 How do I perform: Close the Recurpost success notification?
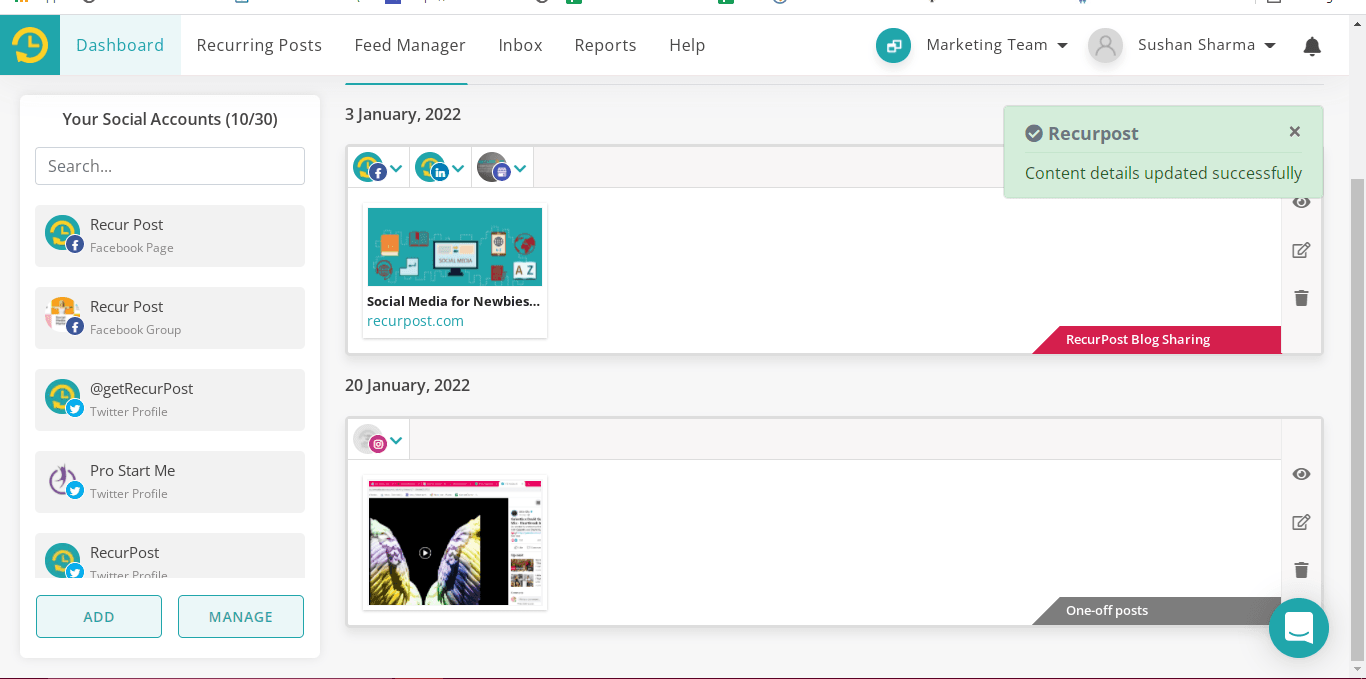click(x=1295, y=132)
